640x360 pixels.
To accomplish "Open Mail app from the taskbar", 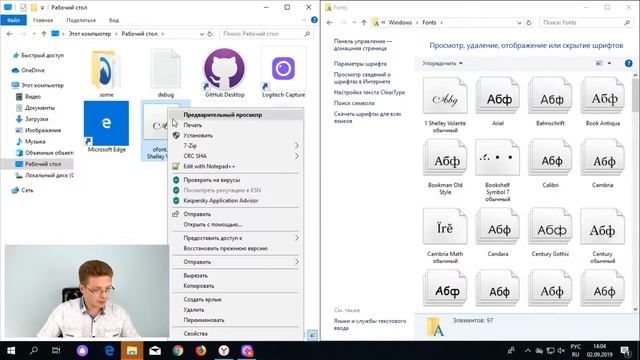I will [x=155, y=351].
